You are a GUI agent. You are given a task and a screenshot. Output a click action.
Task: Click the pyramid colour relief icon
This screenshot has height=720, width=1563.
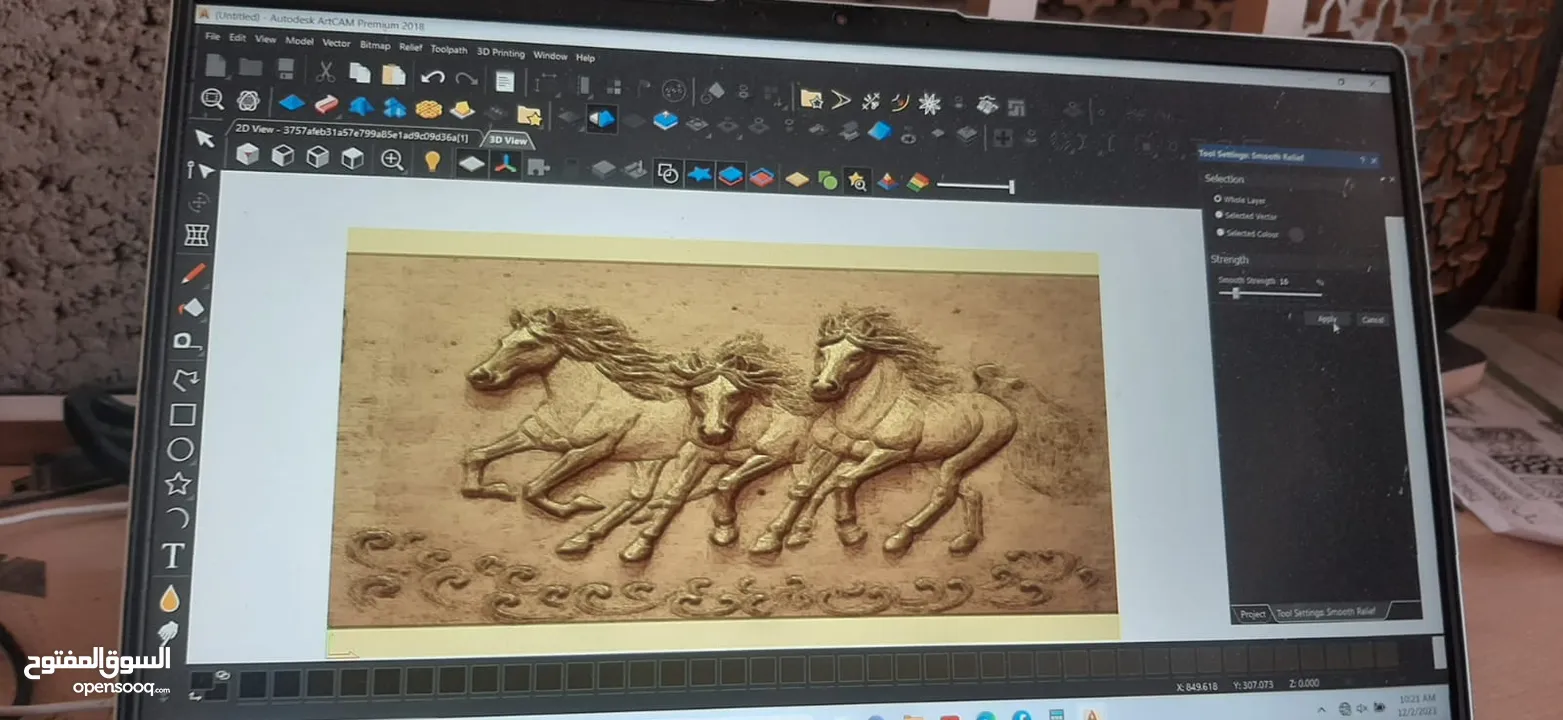coord(887,181)
